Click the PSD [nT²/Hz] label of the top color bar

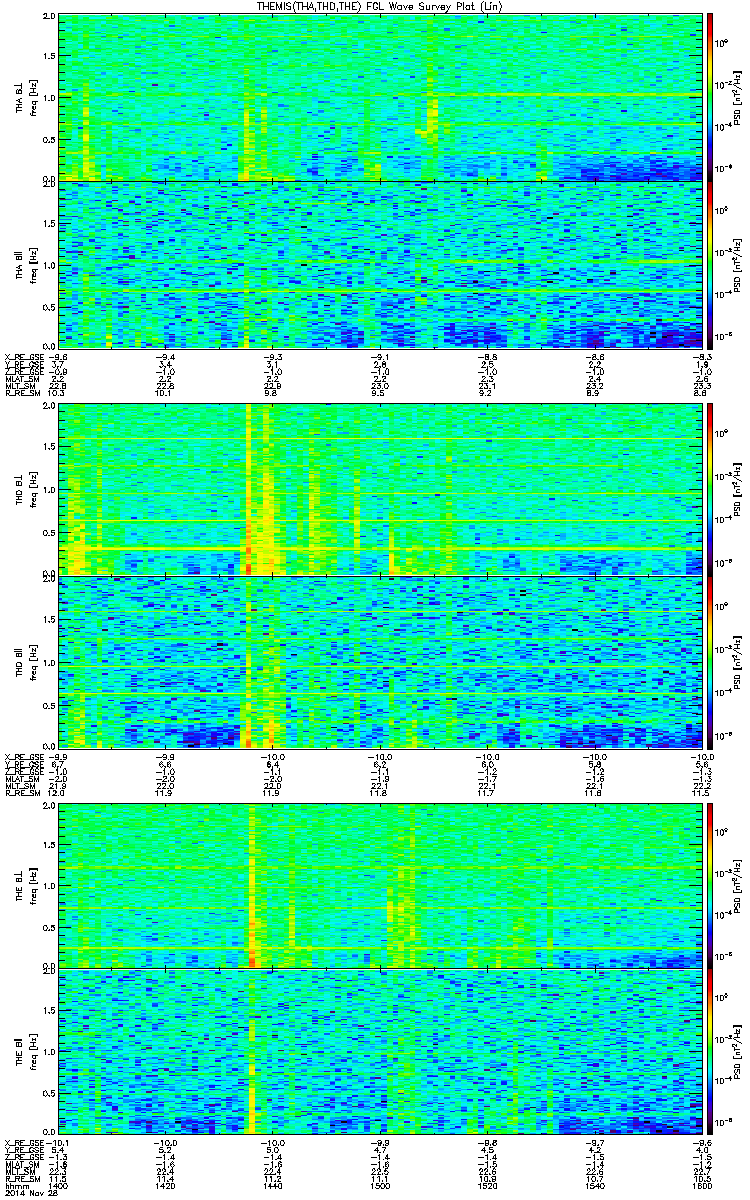coord(737,97)
